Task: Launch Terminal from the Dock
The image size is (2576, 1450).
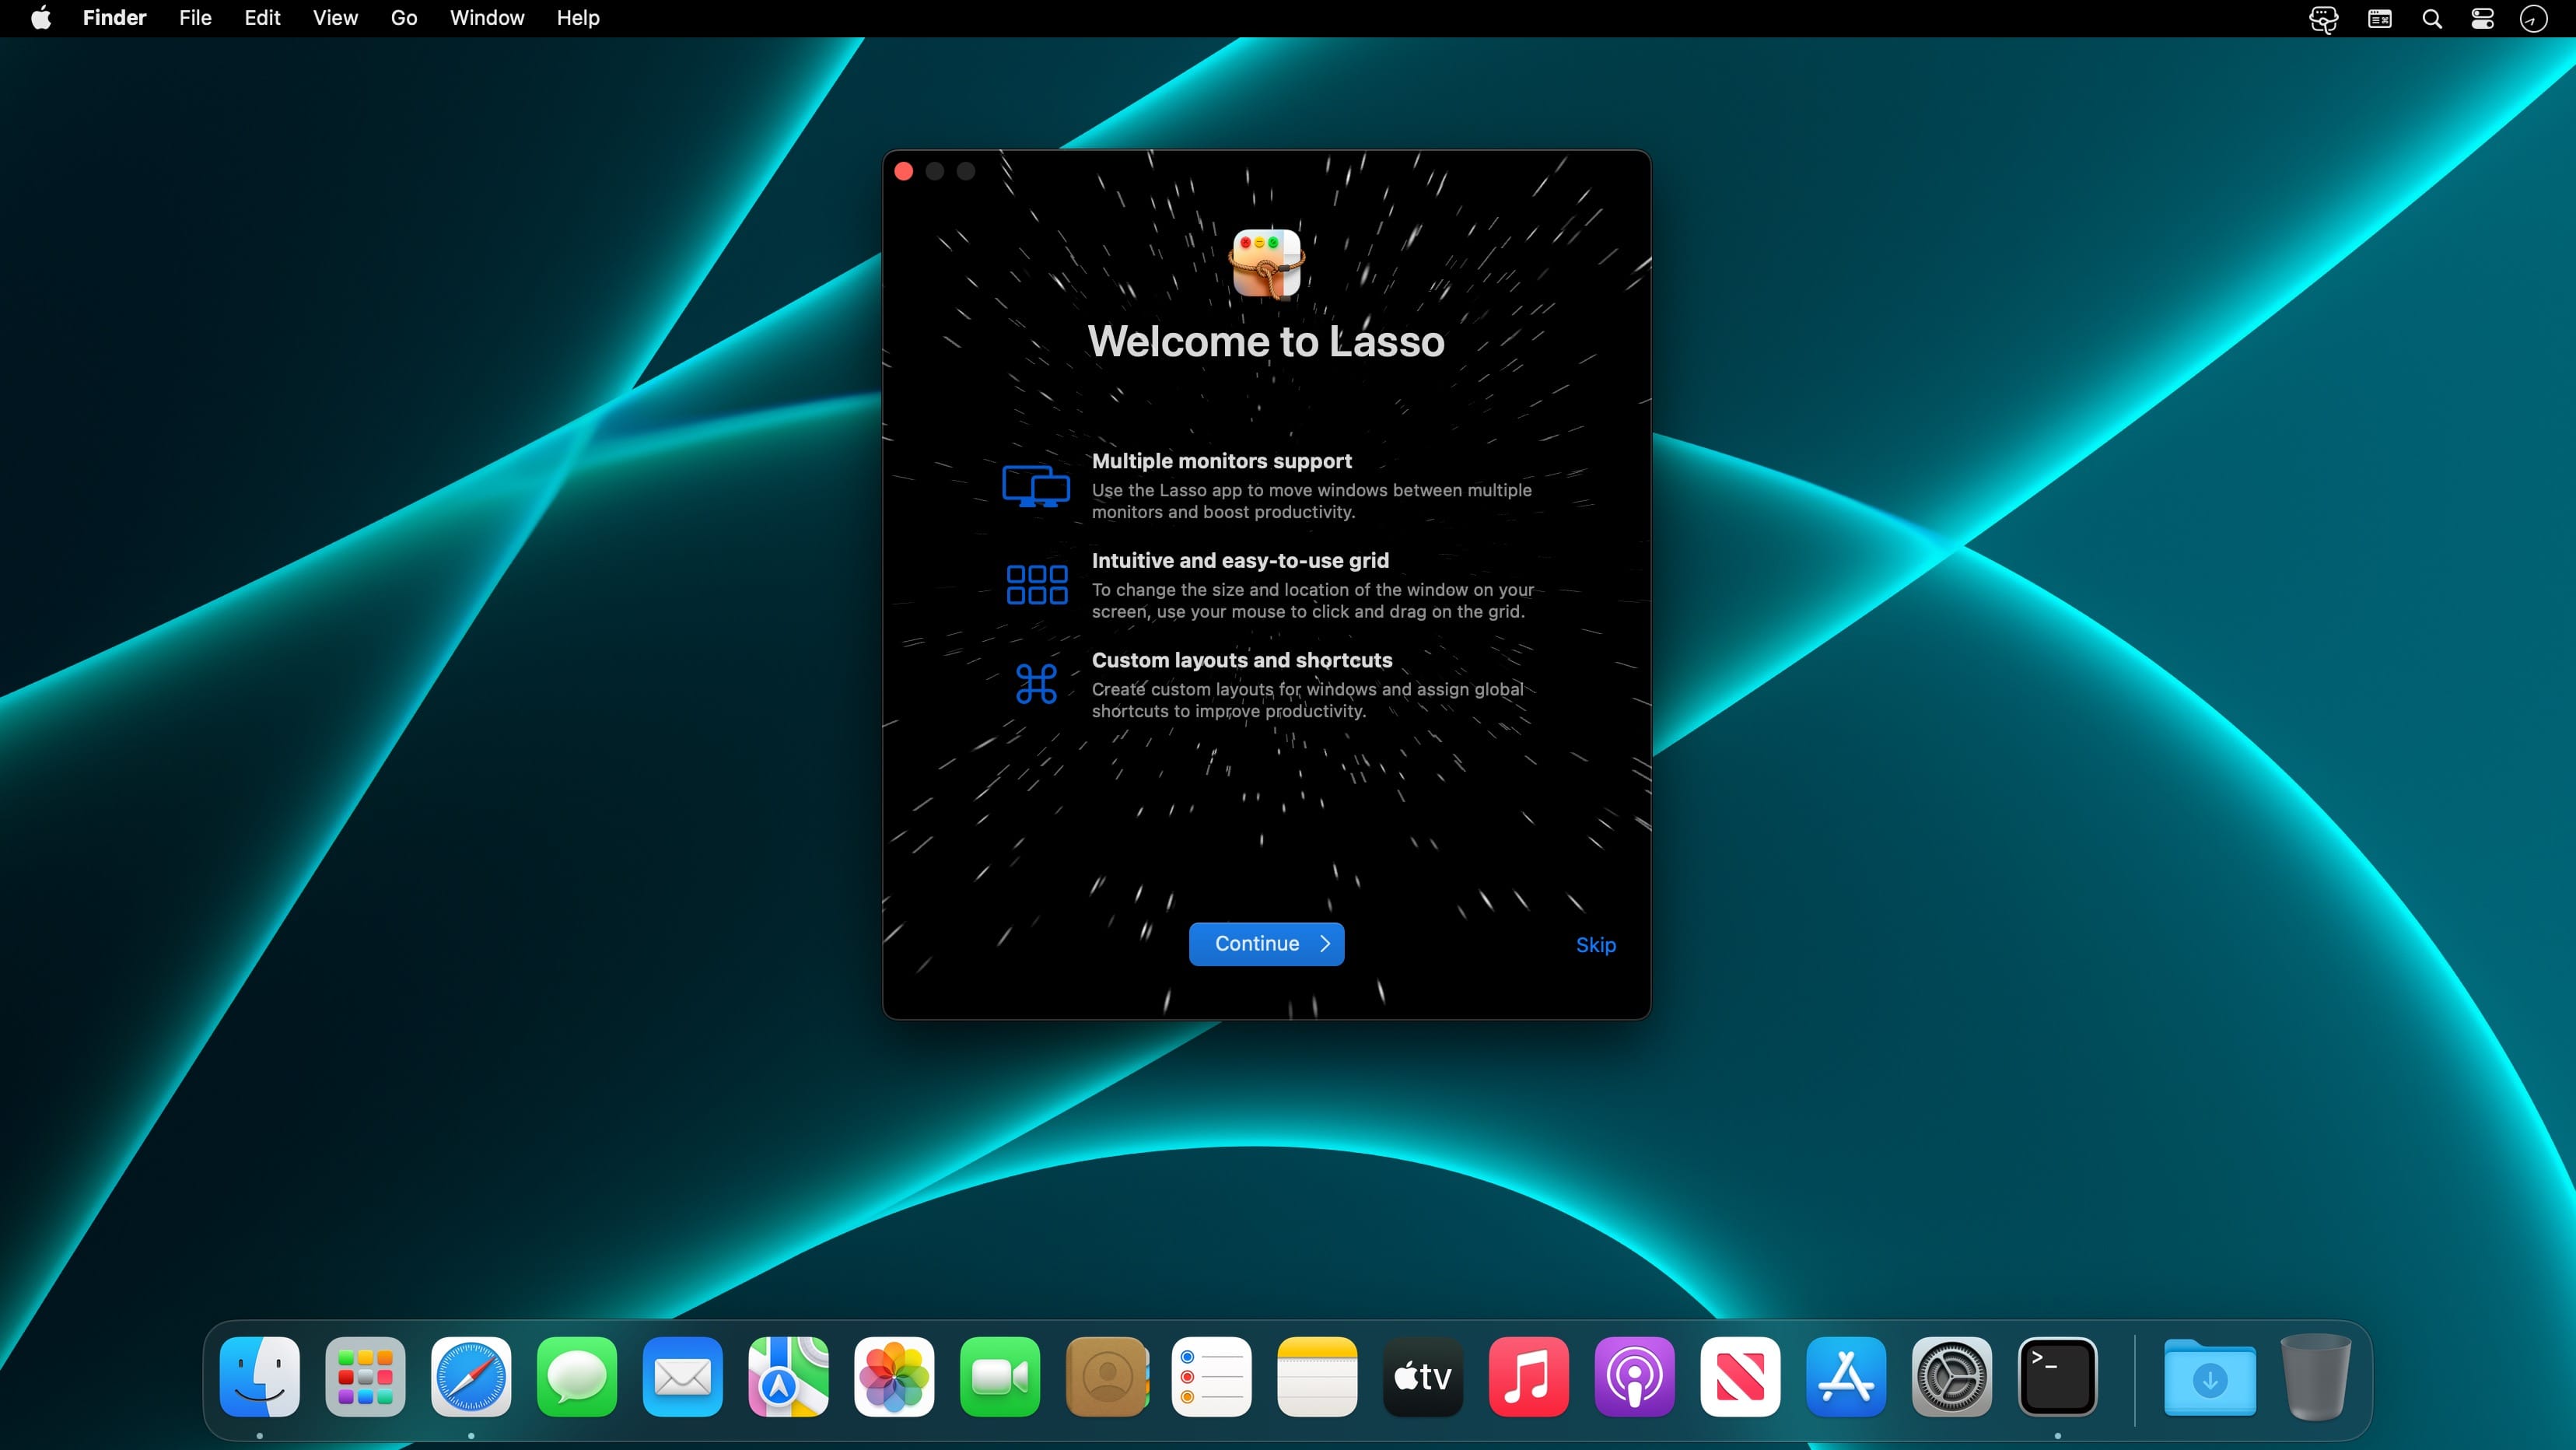Action: [x=2058, y=1377]
